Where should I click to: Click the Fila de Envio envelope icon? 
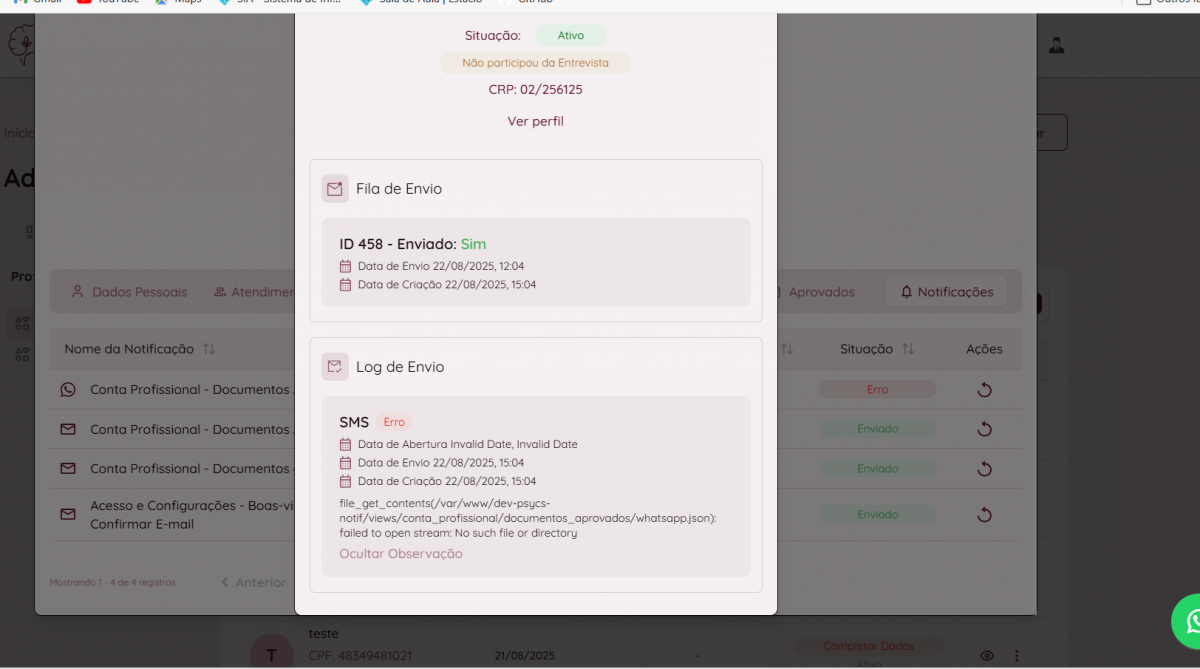(x=335, y=188)
